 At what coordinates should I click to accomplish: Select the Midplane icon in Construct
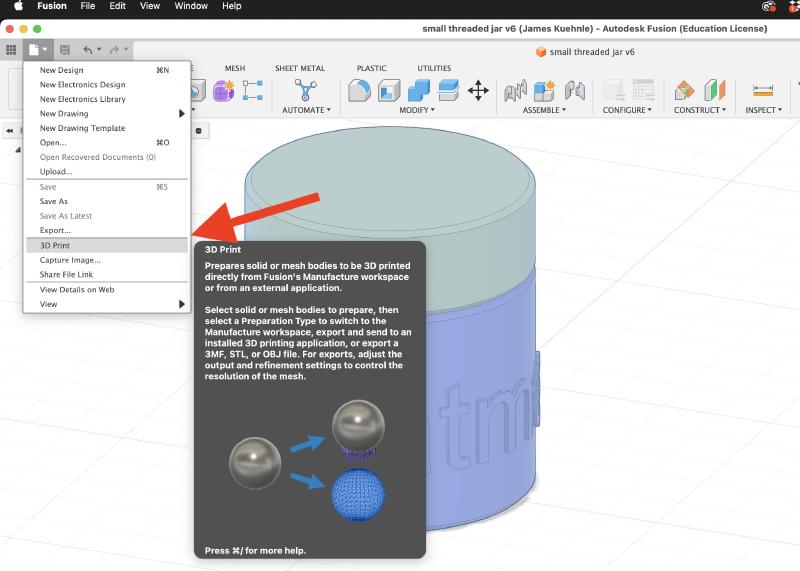(715, 91)
